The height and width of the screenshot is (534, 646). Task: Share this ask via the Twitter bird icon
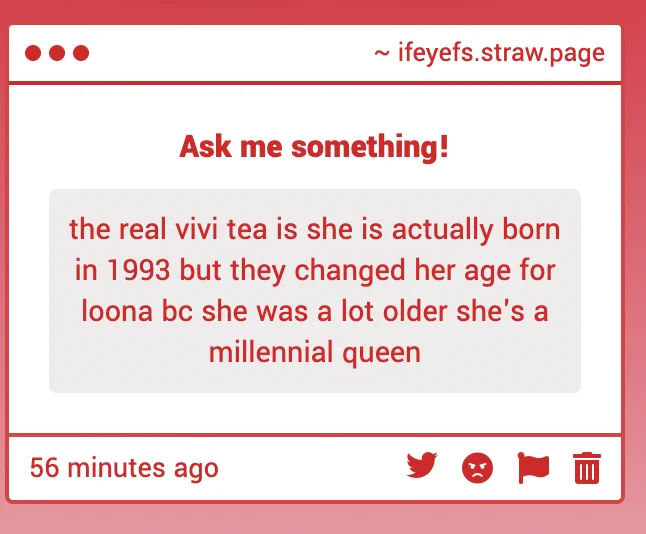[x=421, y=466]
